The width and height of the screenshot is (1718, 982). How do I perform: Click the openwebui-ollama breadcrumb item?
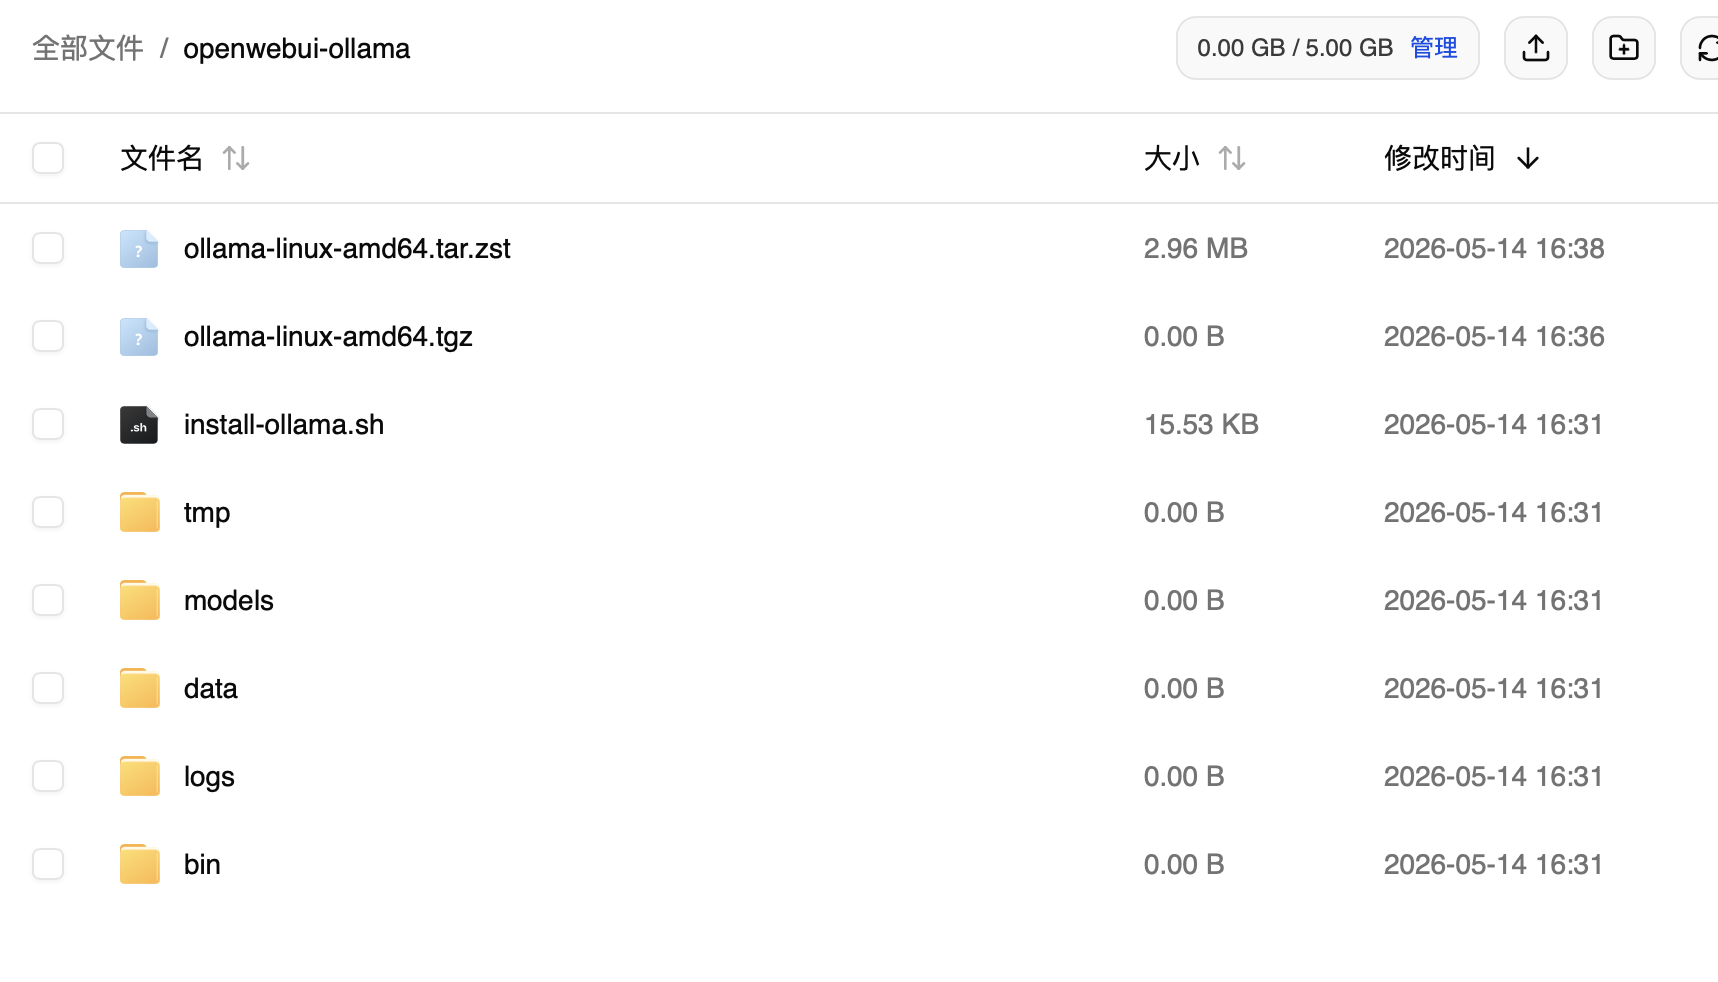point(296,48)
